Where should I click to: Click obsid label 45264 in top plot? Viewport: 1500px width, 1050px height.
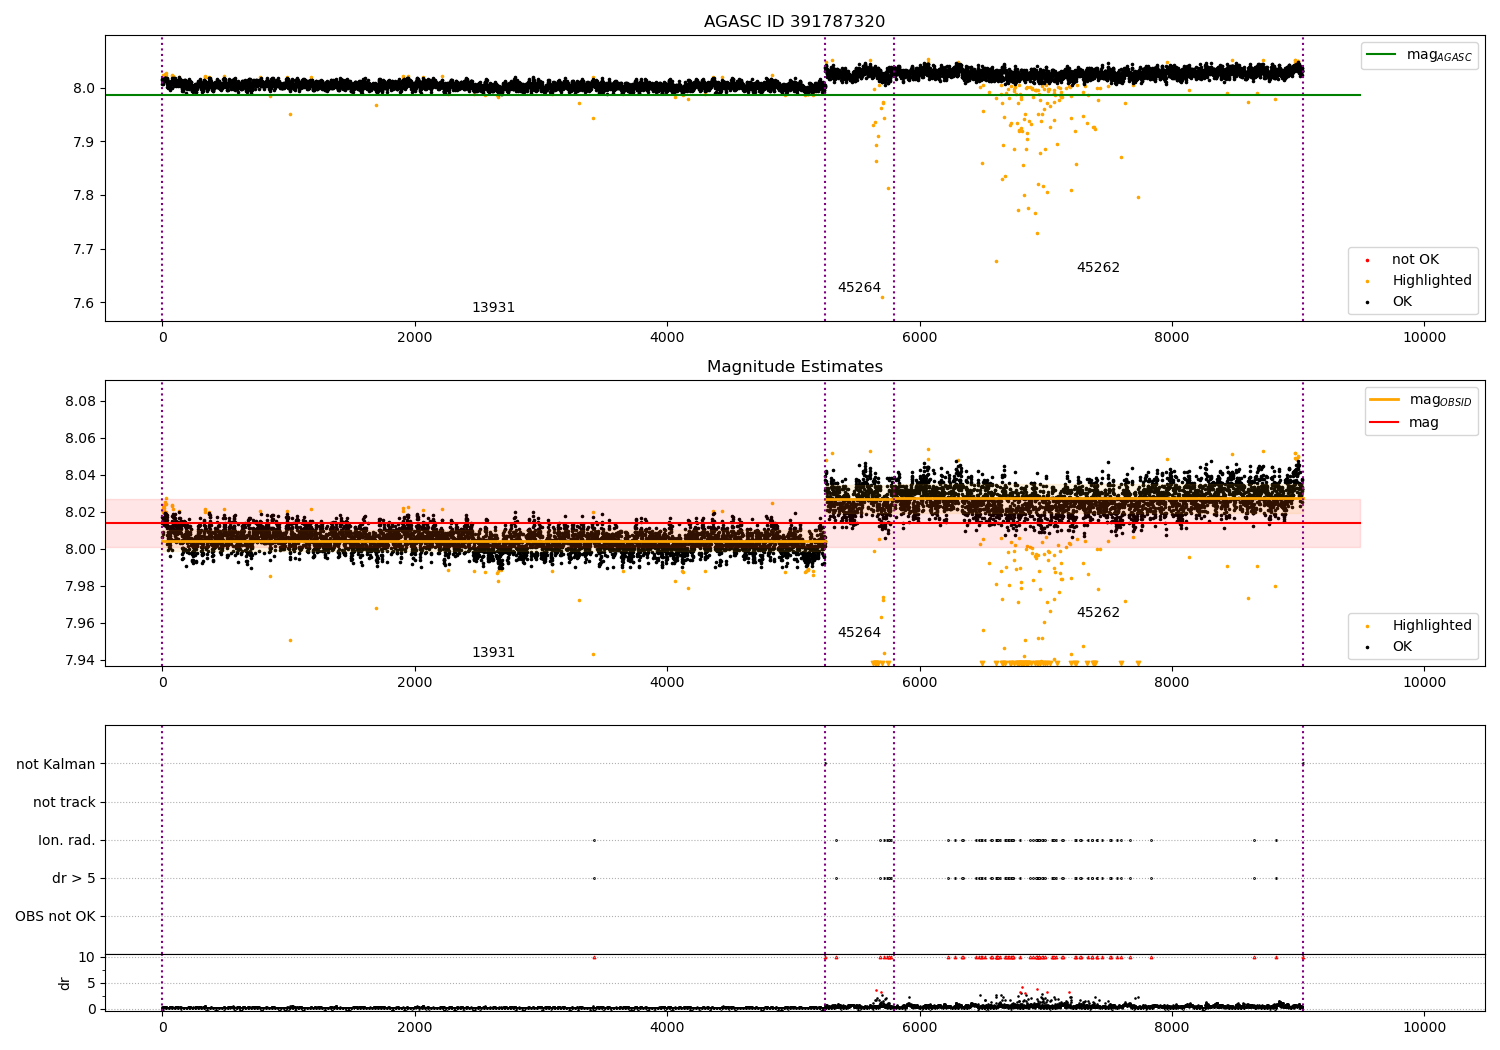click(859, 288)
